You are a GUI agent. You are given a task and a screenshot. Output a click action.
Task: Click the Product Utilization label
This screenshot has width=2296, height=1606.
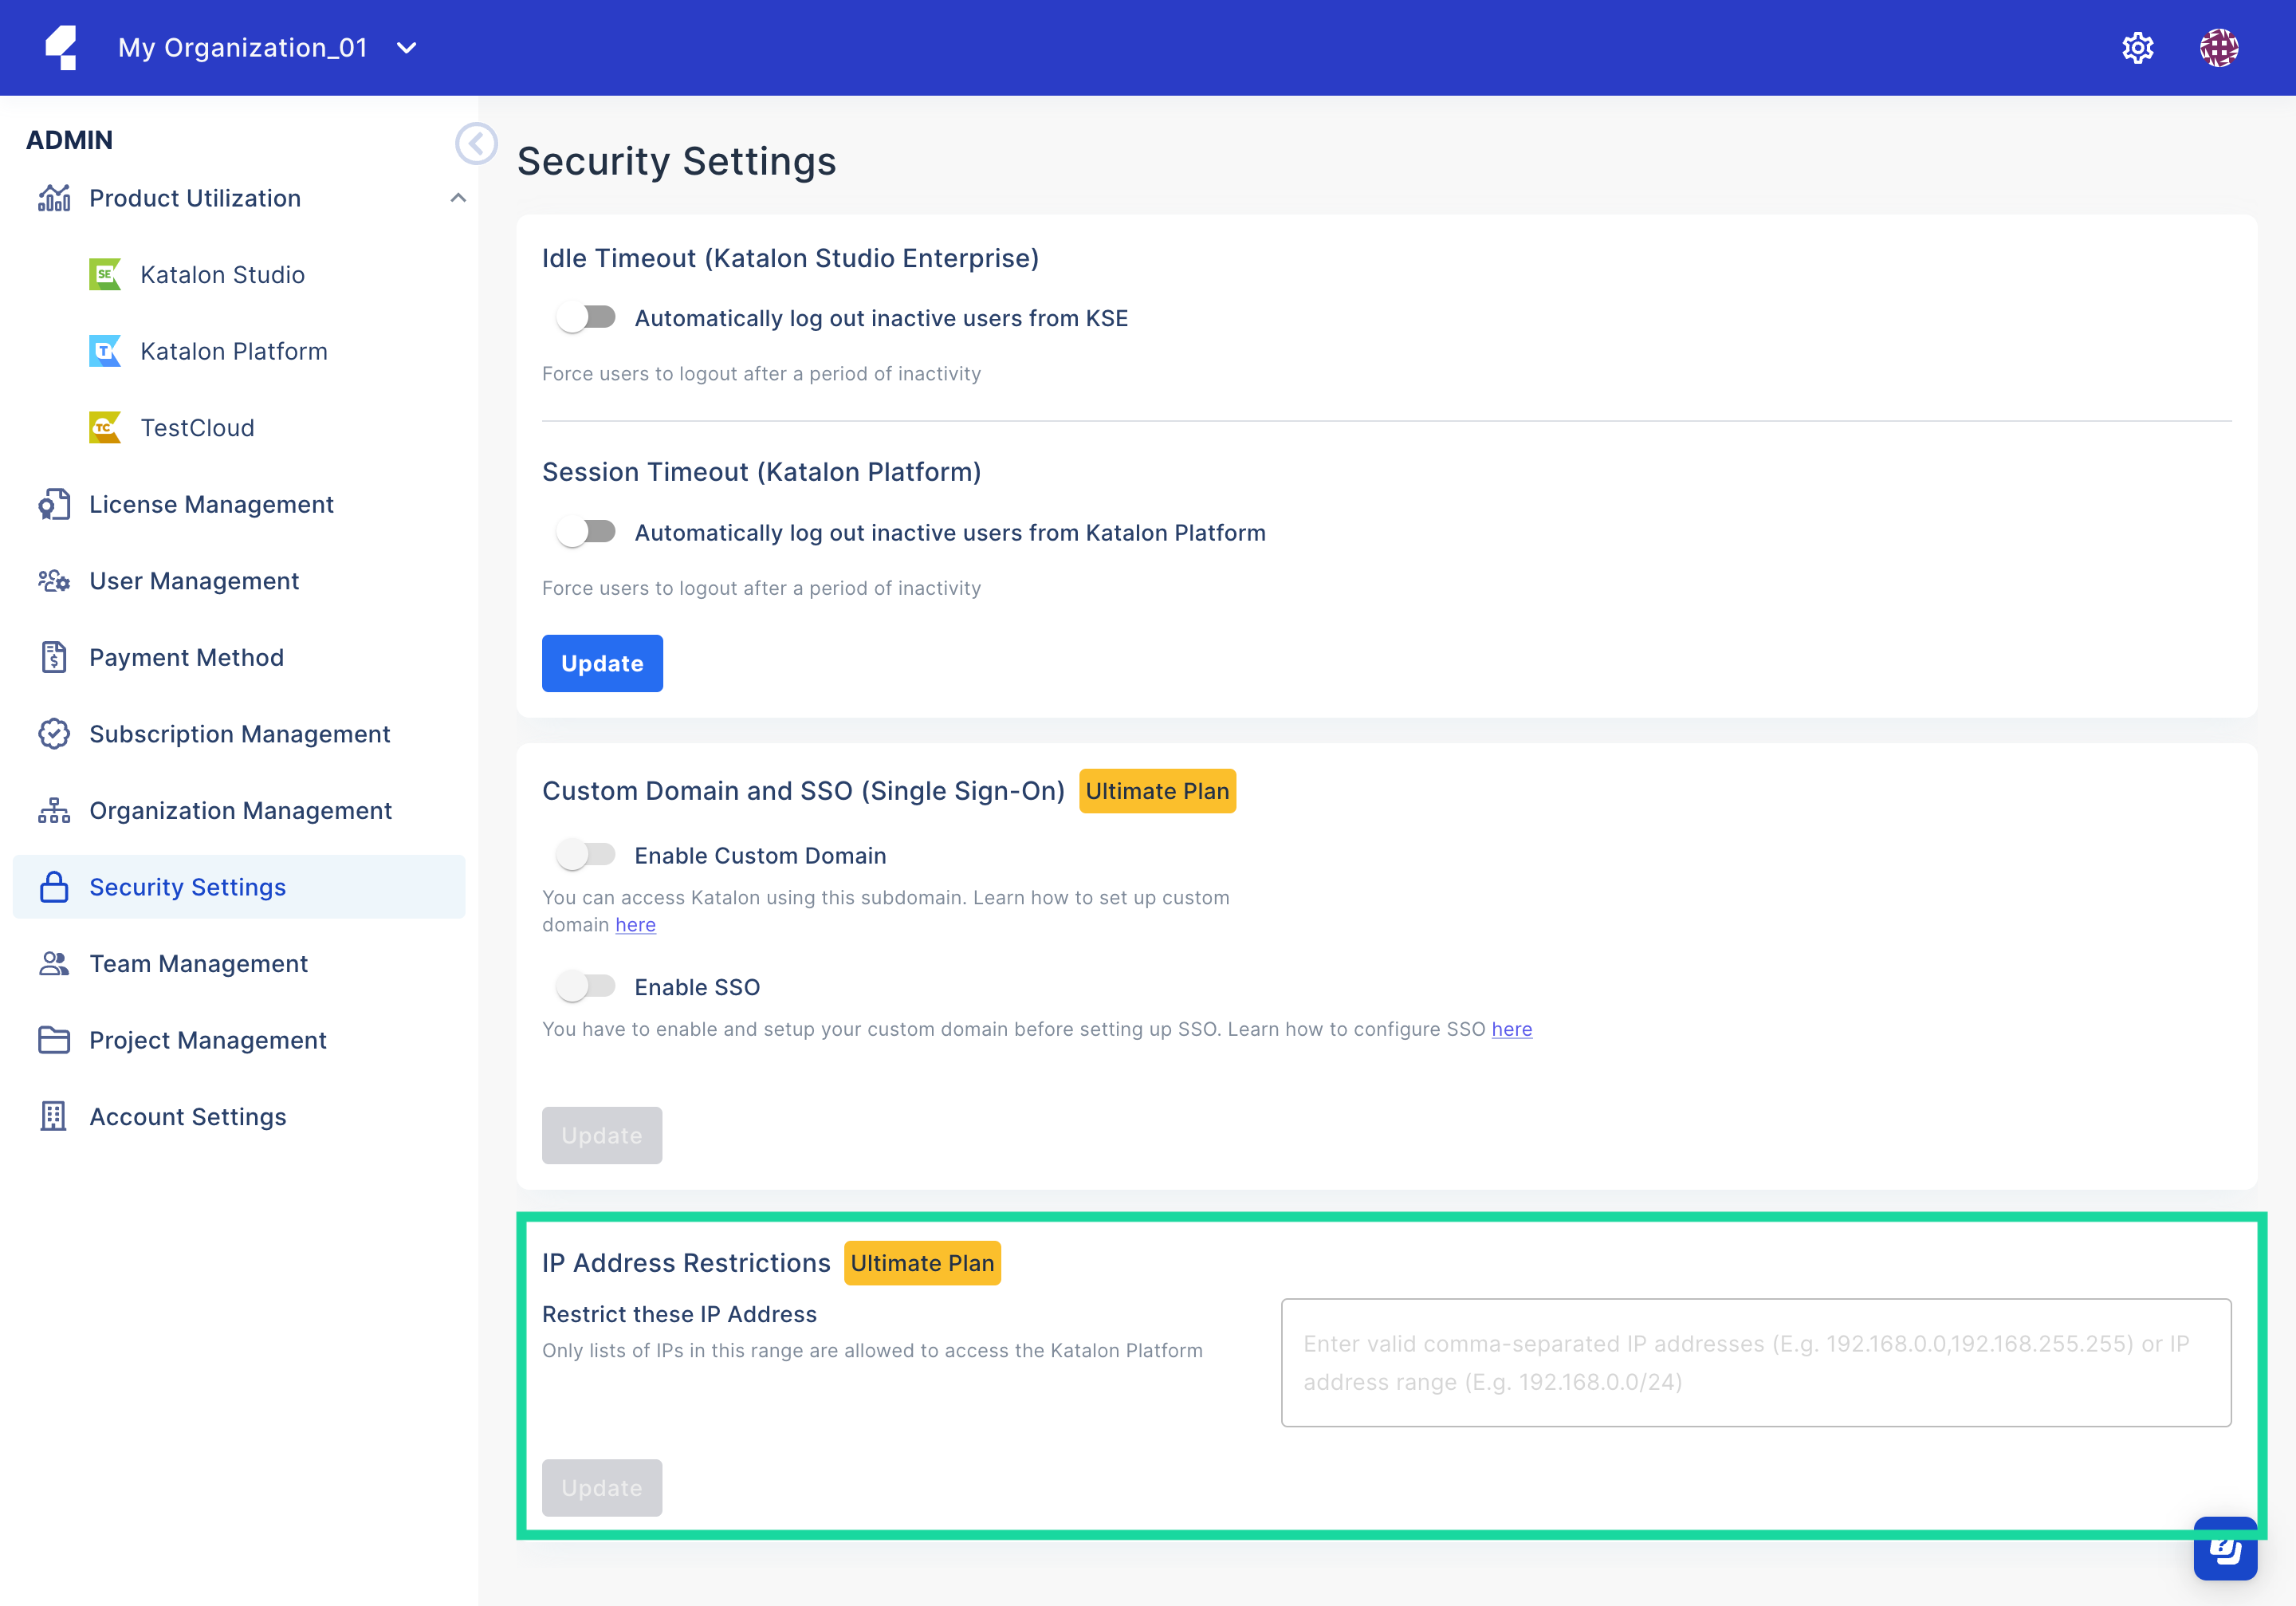pos(195,198)
